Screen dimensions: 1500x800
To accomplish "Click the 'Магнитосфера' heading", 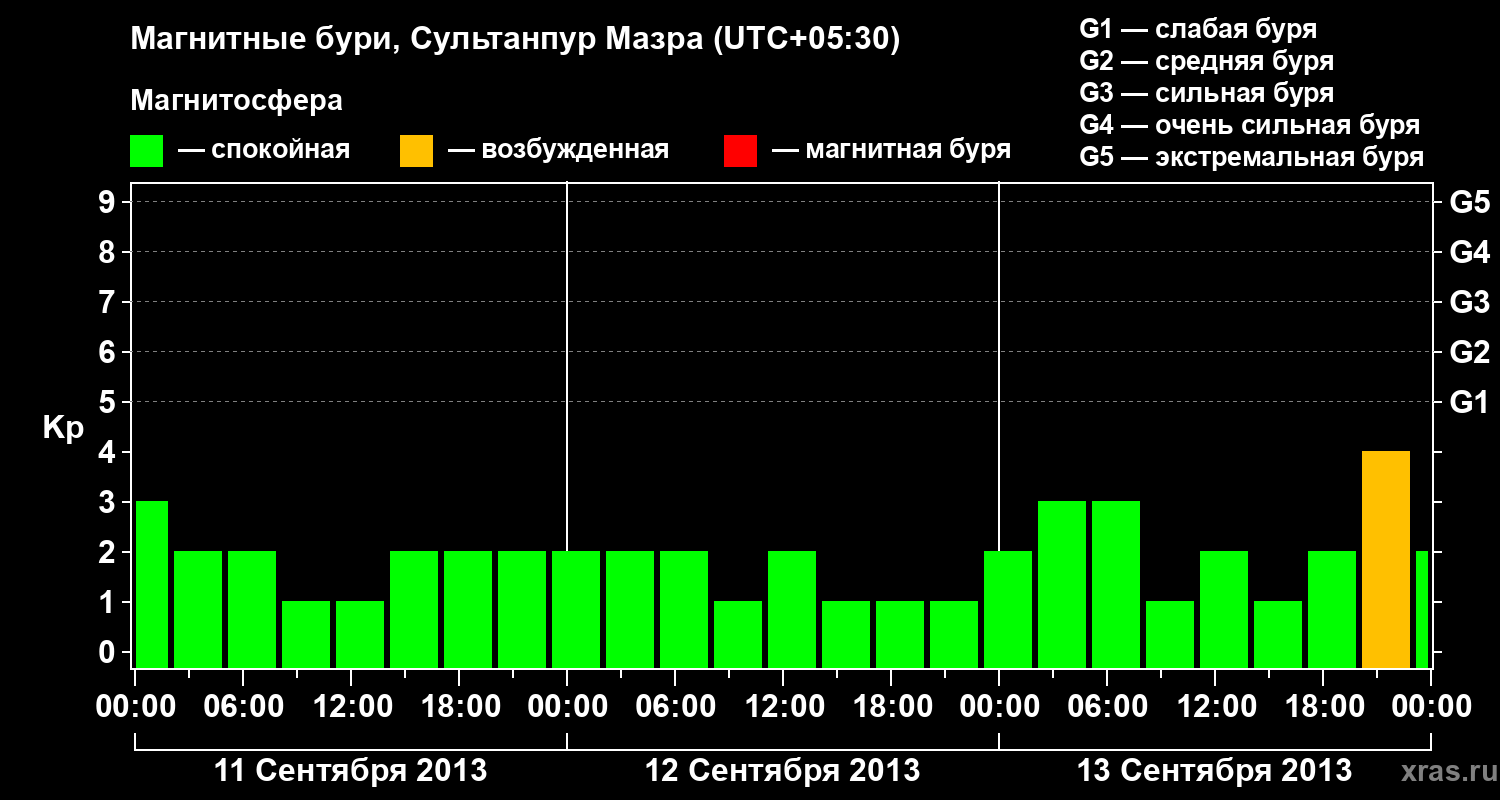I will point(236,101).
